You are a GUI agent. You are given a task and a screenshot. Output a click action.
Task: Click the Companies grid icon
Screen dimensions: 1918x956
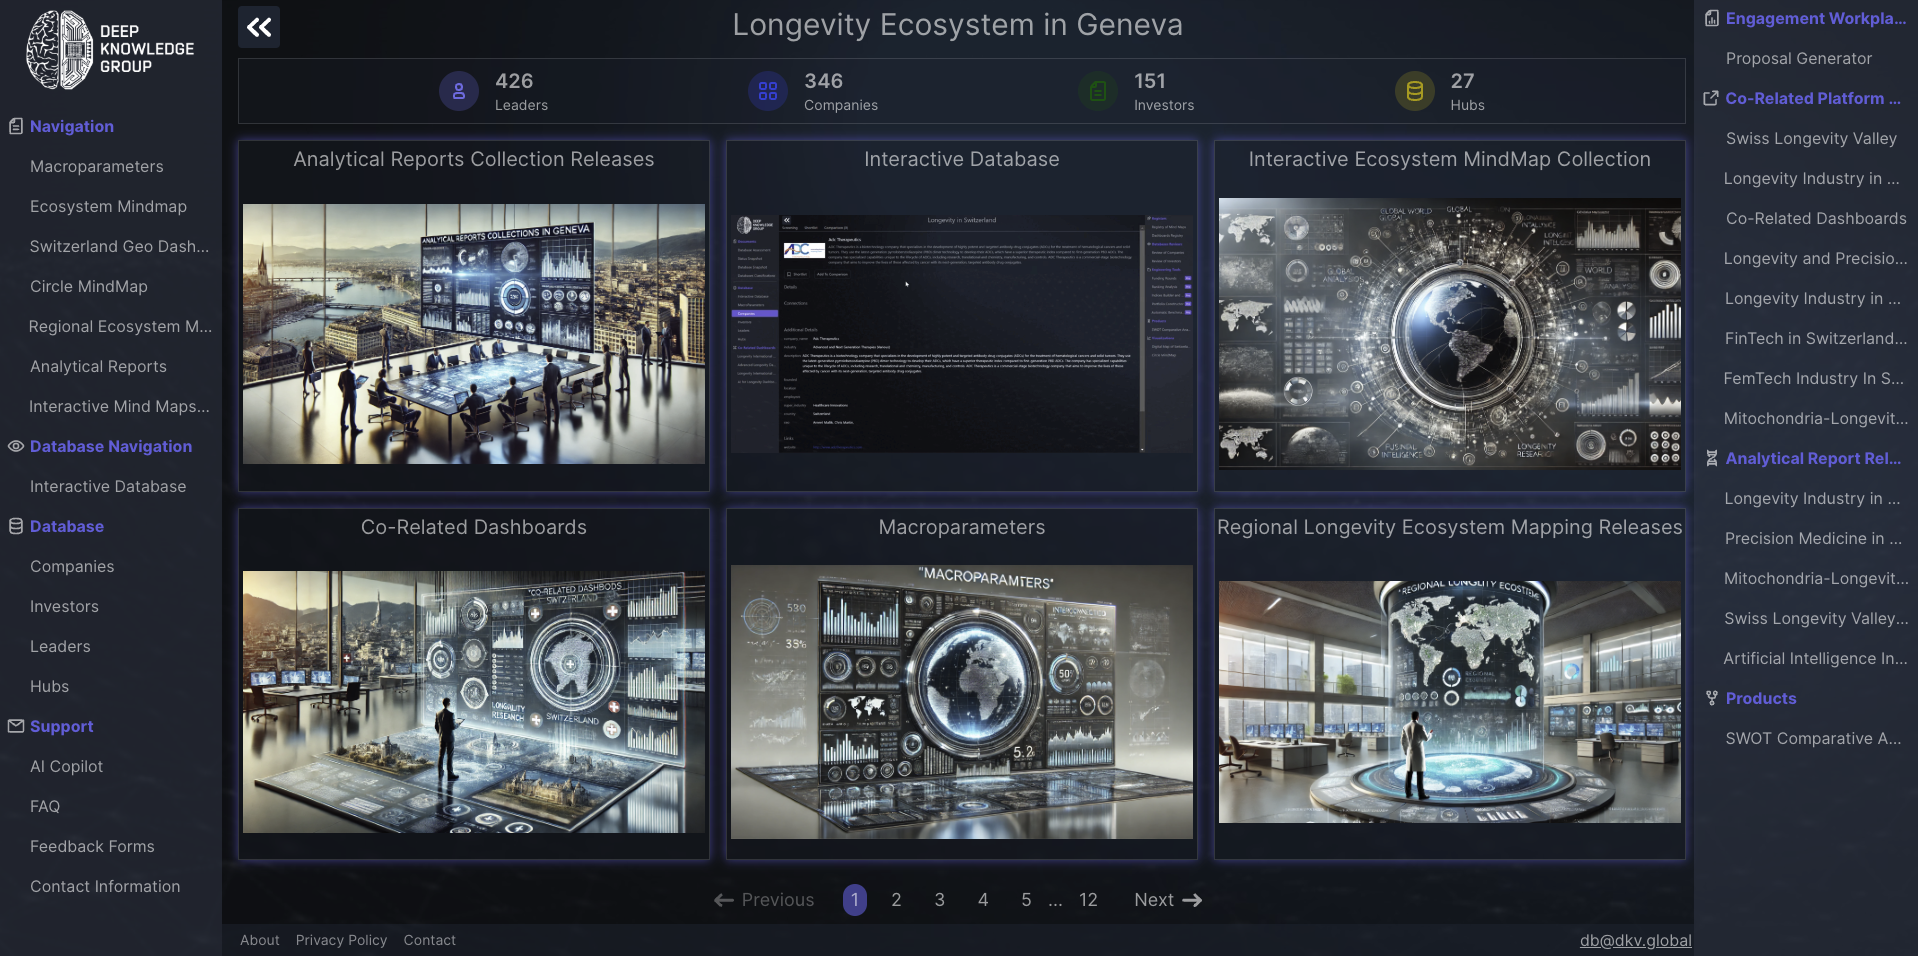pyautogui.click(x=767, y=92)
